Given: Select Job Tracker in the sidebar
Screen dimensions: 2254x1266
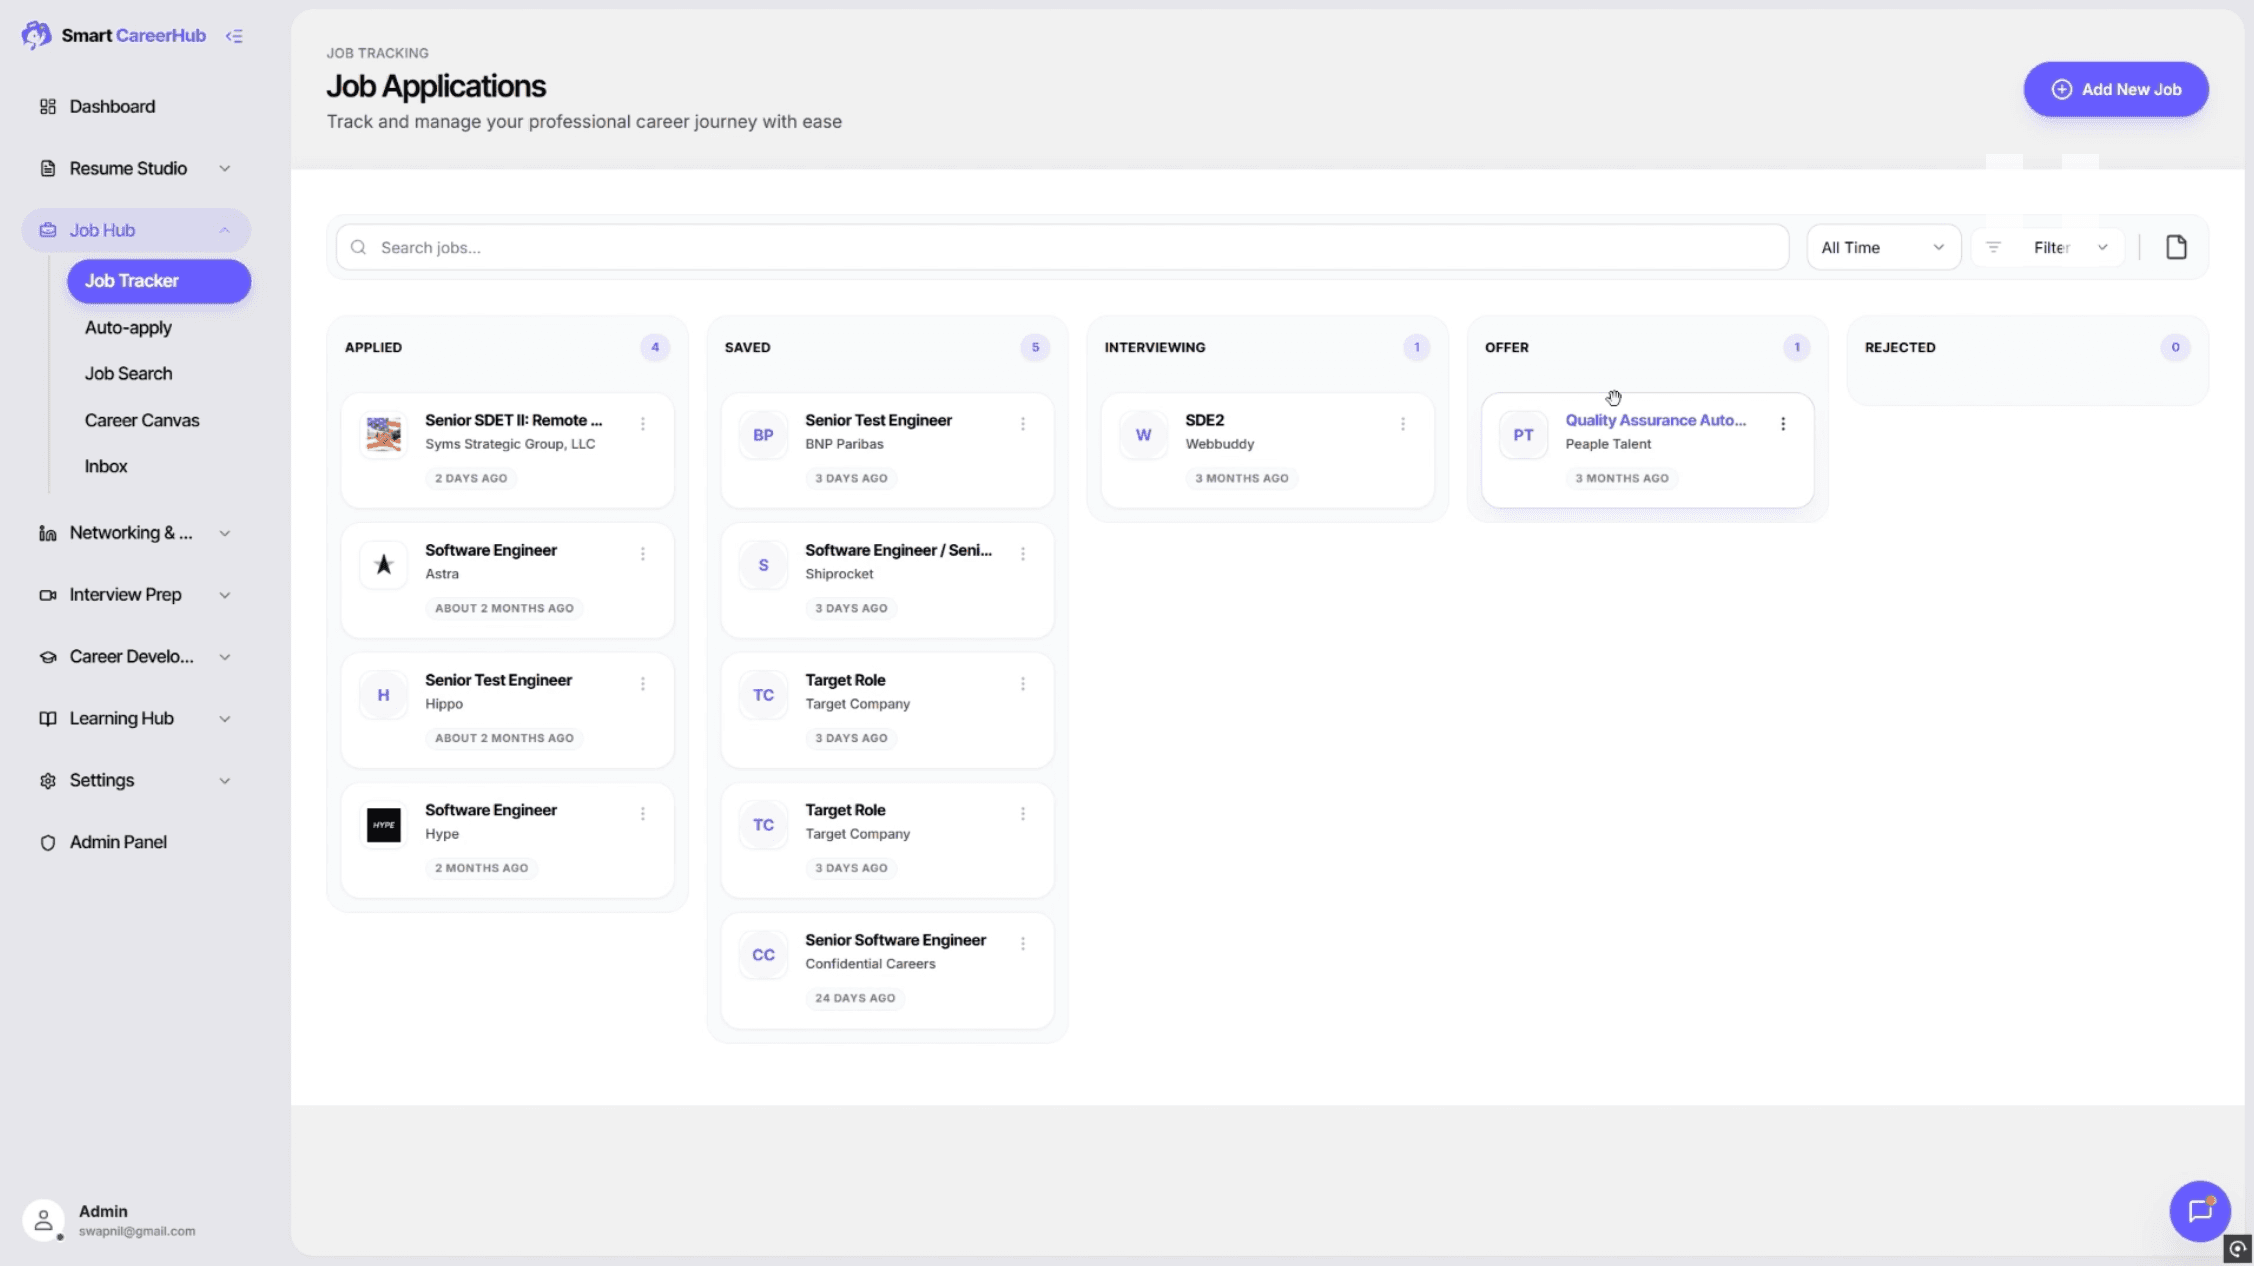Looking at the screenshot, I should pos(159,281).
